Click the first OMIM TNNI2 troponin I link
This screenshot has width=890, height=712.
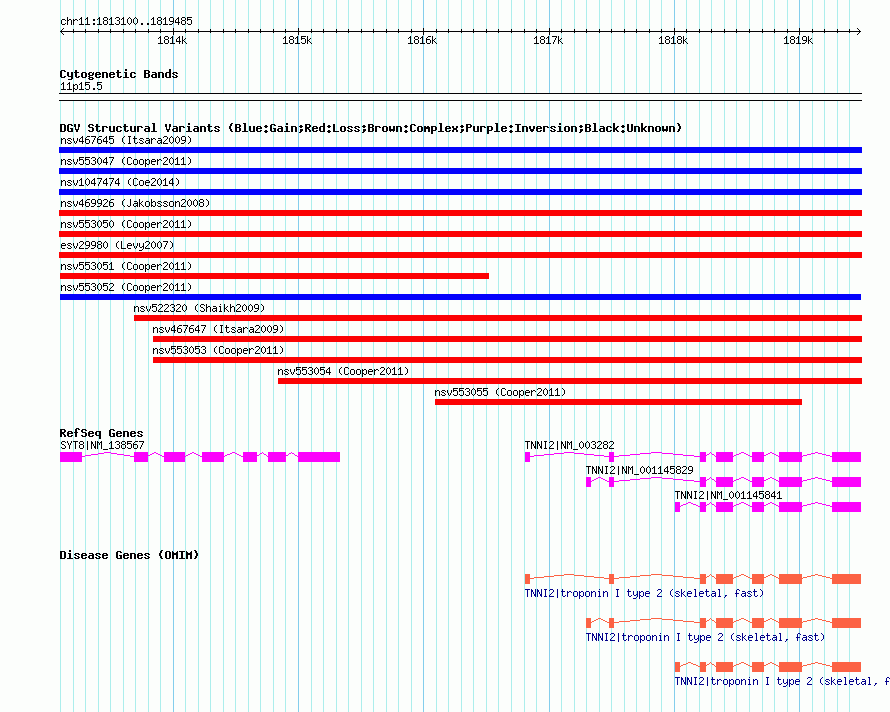(644, 593)
